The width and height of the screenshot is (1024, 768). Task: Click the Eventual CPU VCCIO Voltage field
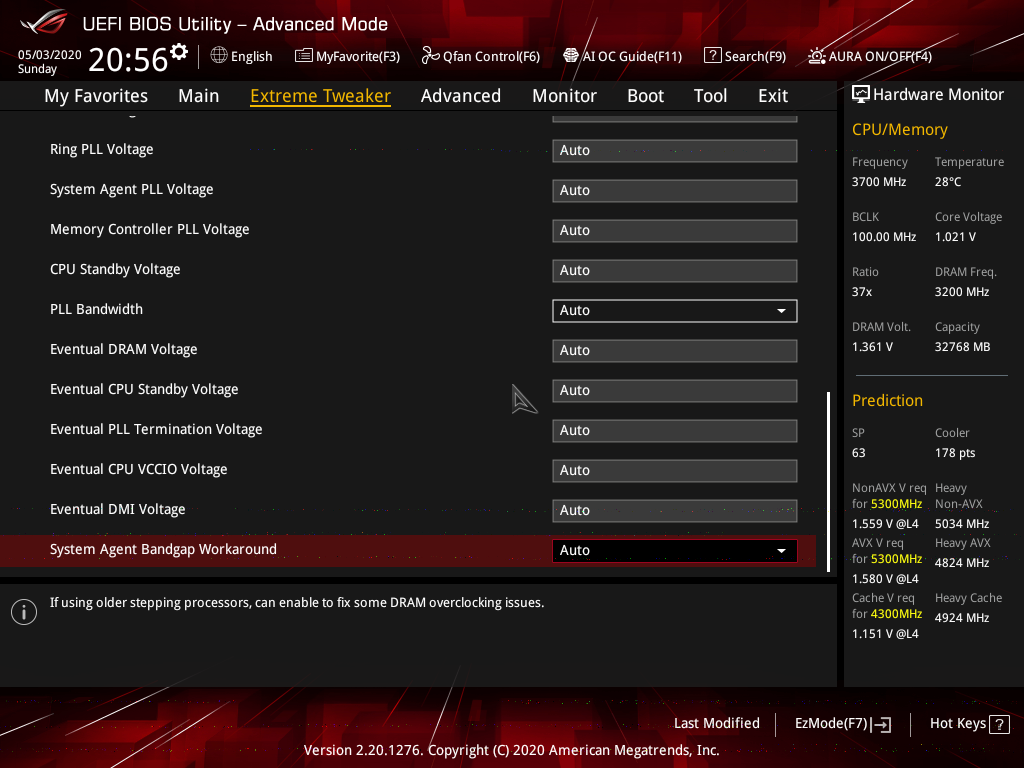(675, 471)
